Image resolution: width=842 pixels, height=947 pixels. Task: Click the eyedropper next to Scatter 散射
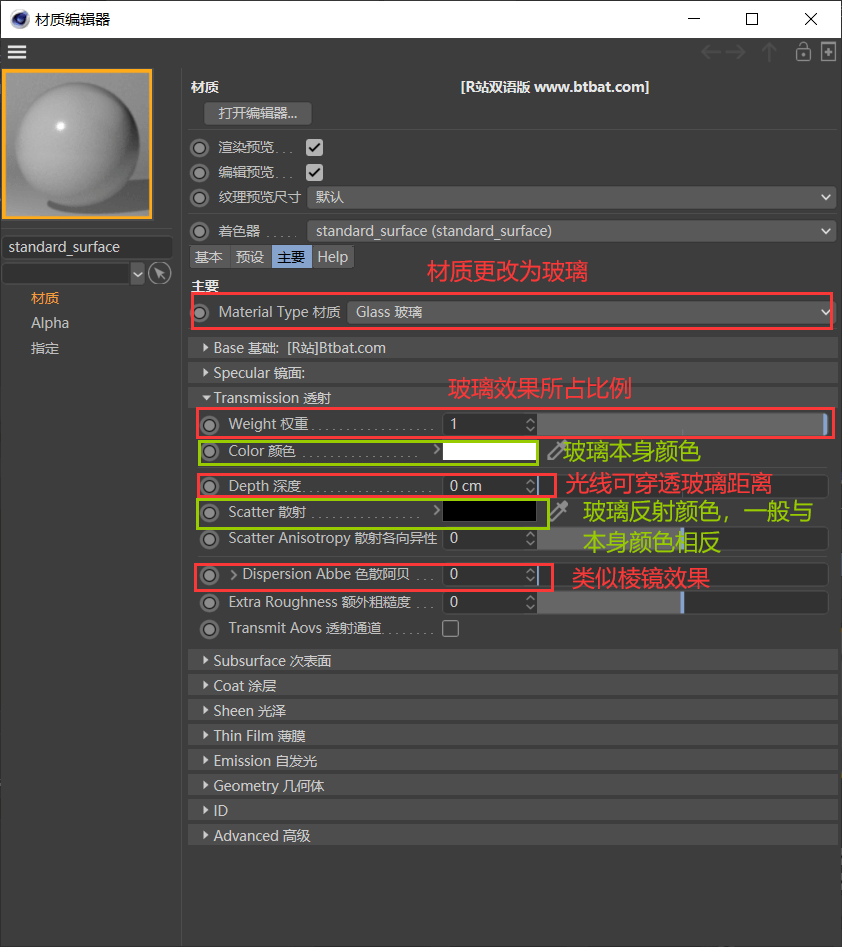point(559,512)
